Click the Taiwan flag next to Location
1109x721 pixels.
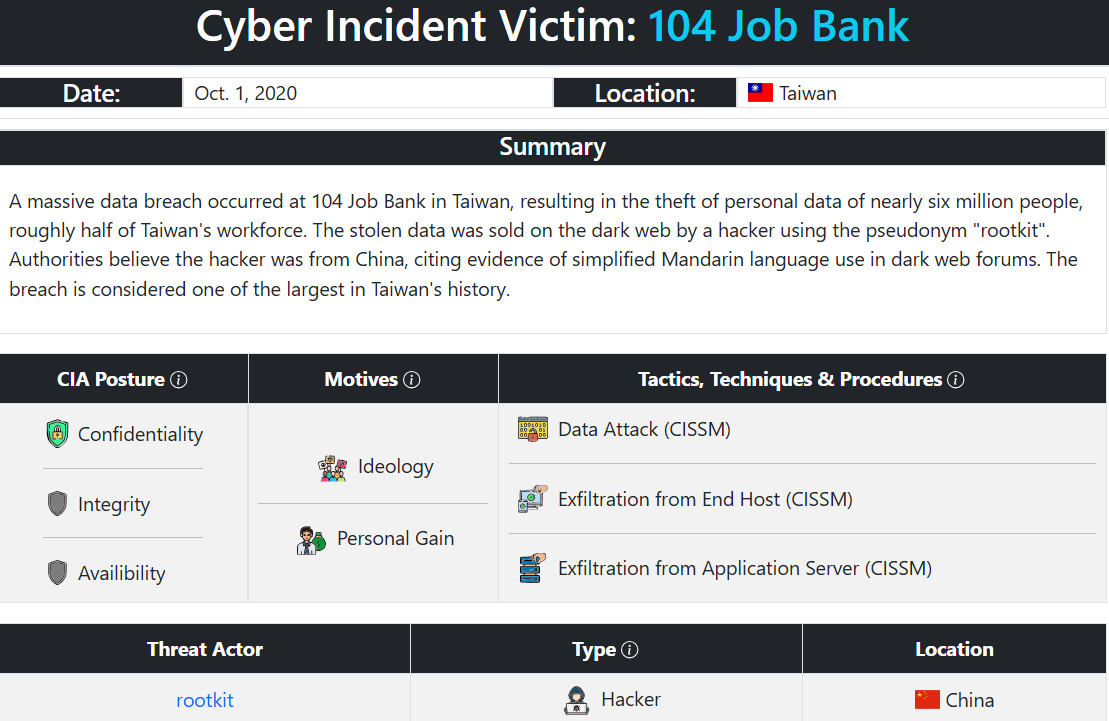[759, 92]
